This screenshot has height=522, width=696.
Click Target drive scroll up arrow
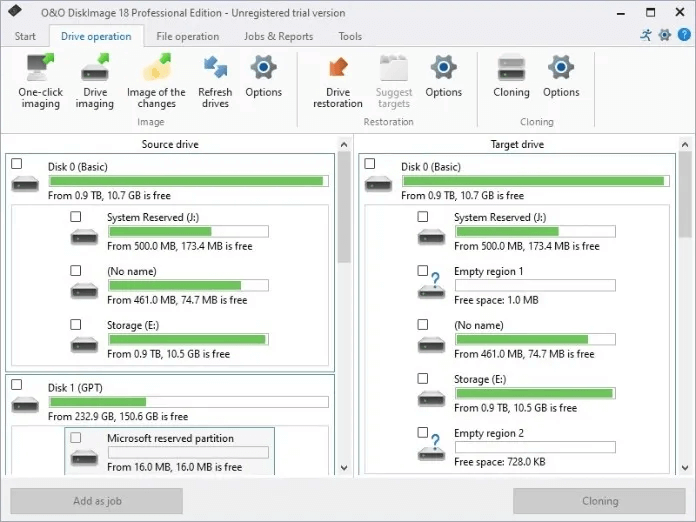pyautogui.click(x=685, y=145)
